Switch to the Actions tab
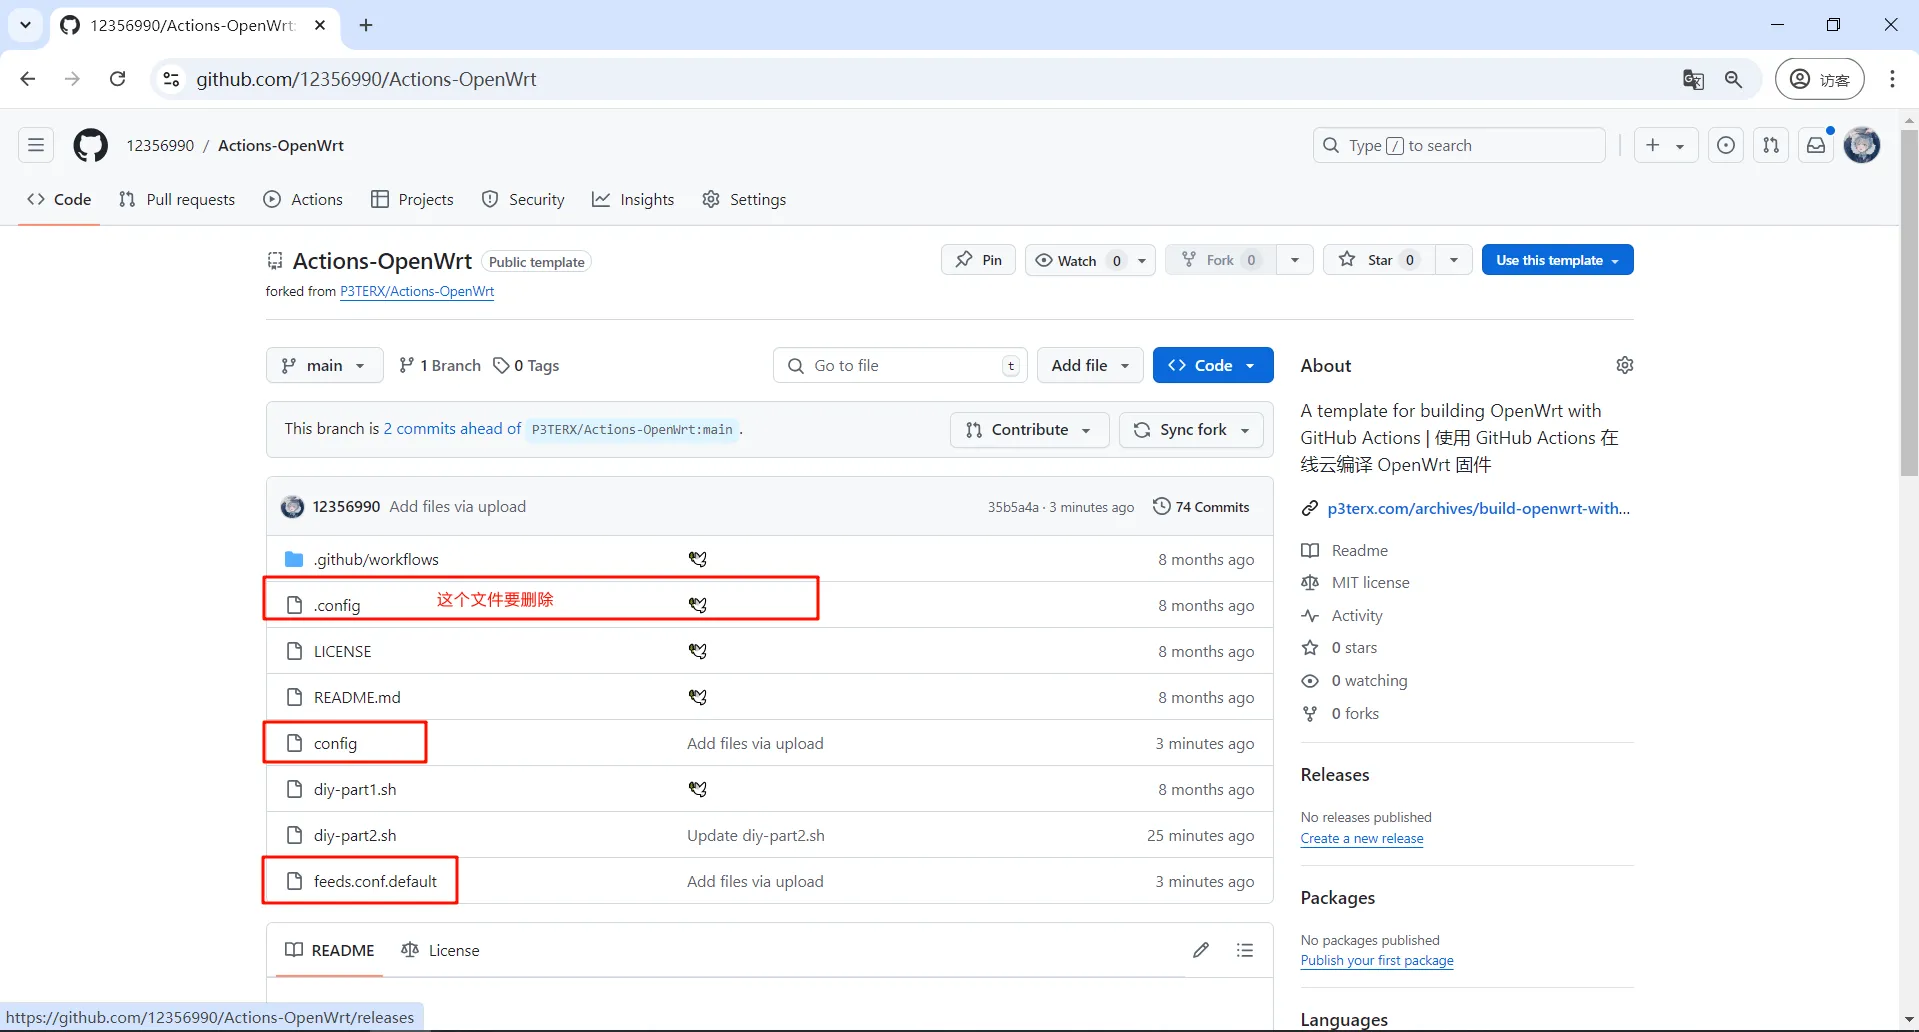Viewport: 1919px width, 1032px height. [x=303, y=199]
